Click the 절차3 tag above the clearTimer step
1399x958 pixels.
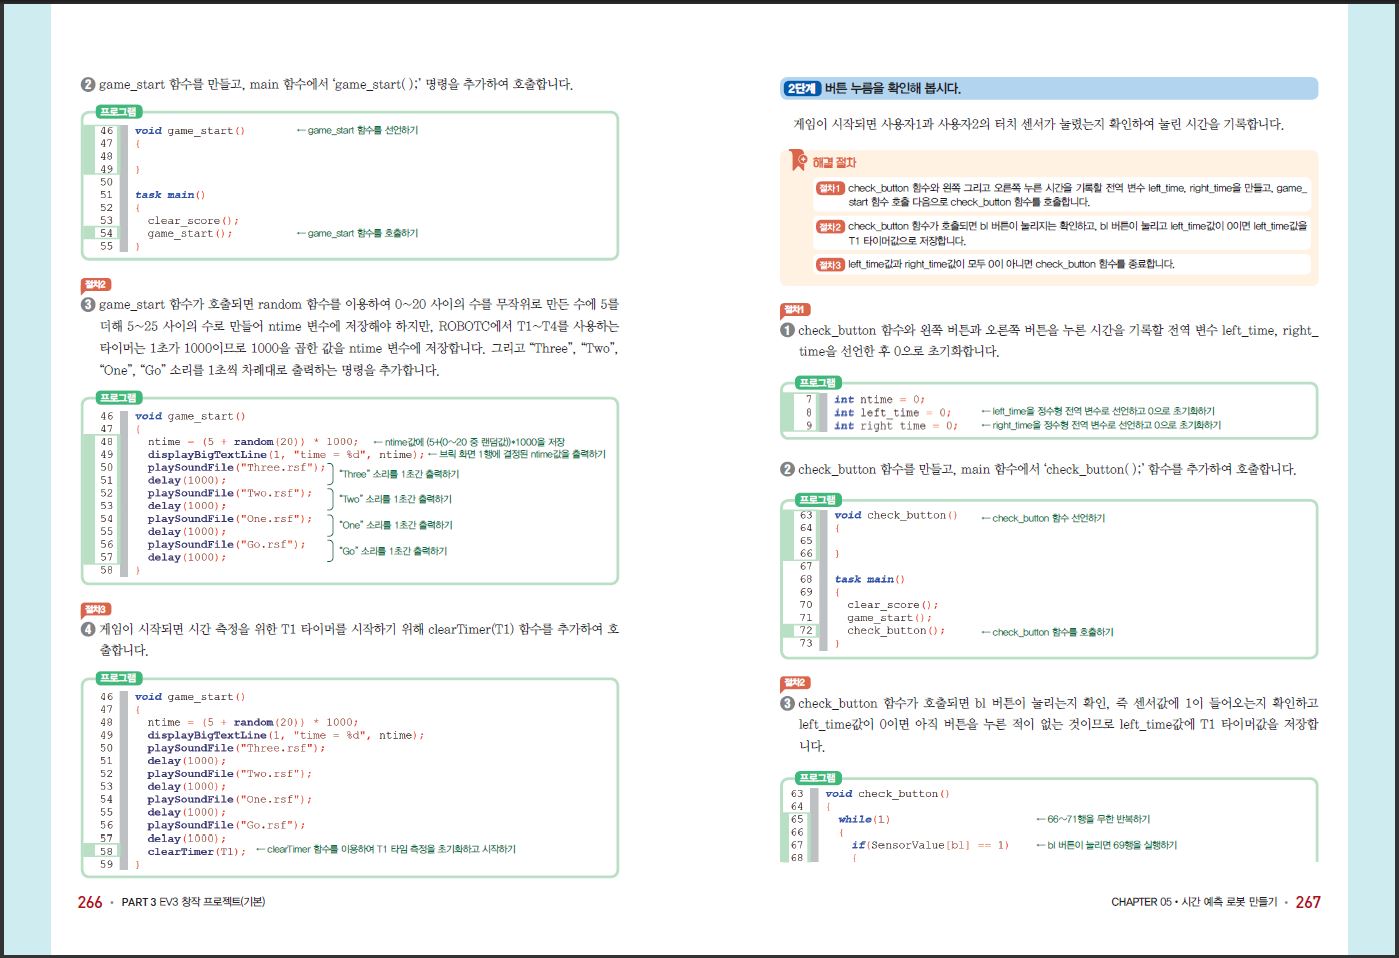[95, 609]
